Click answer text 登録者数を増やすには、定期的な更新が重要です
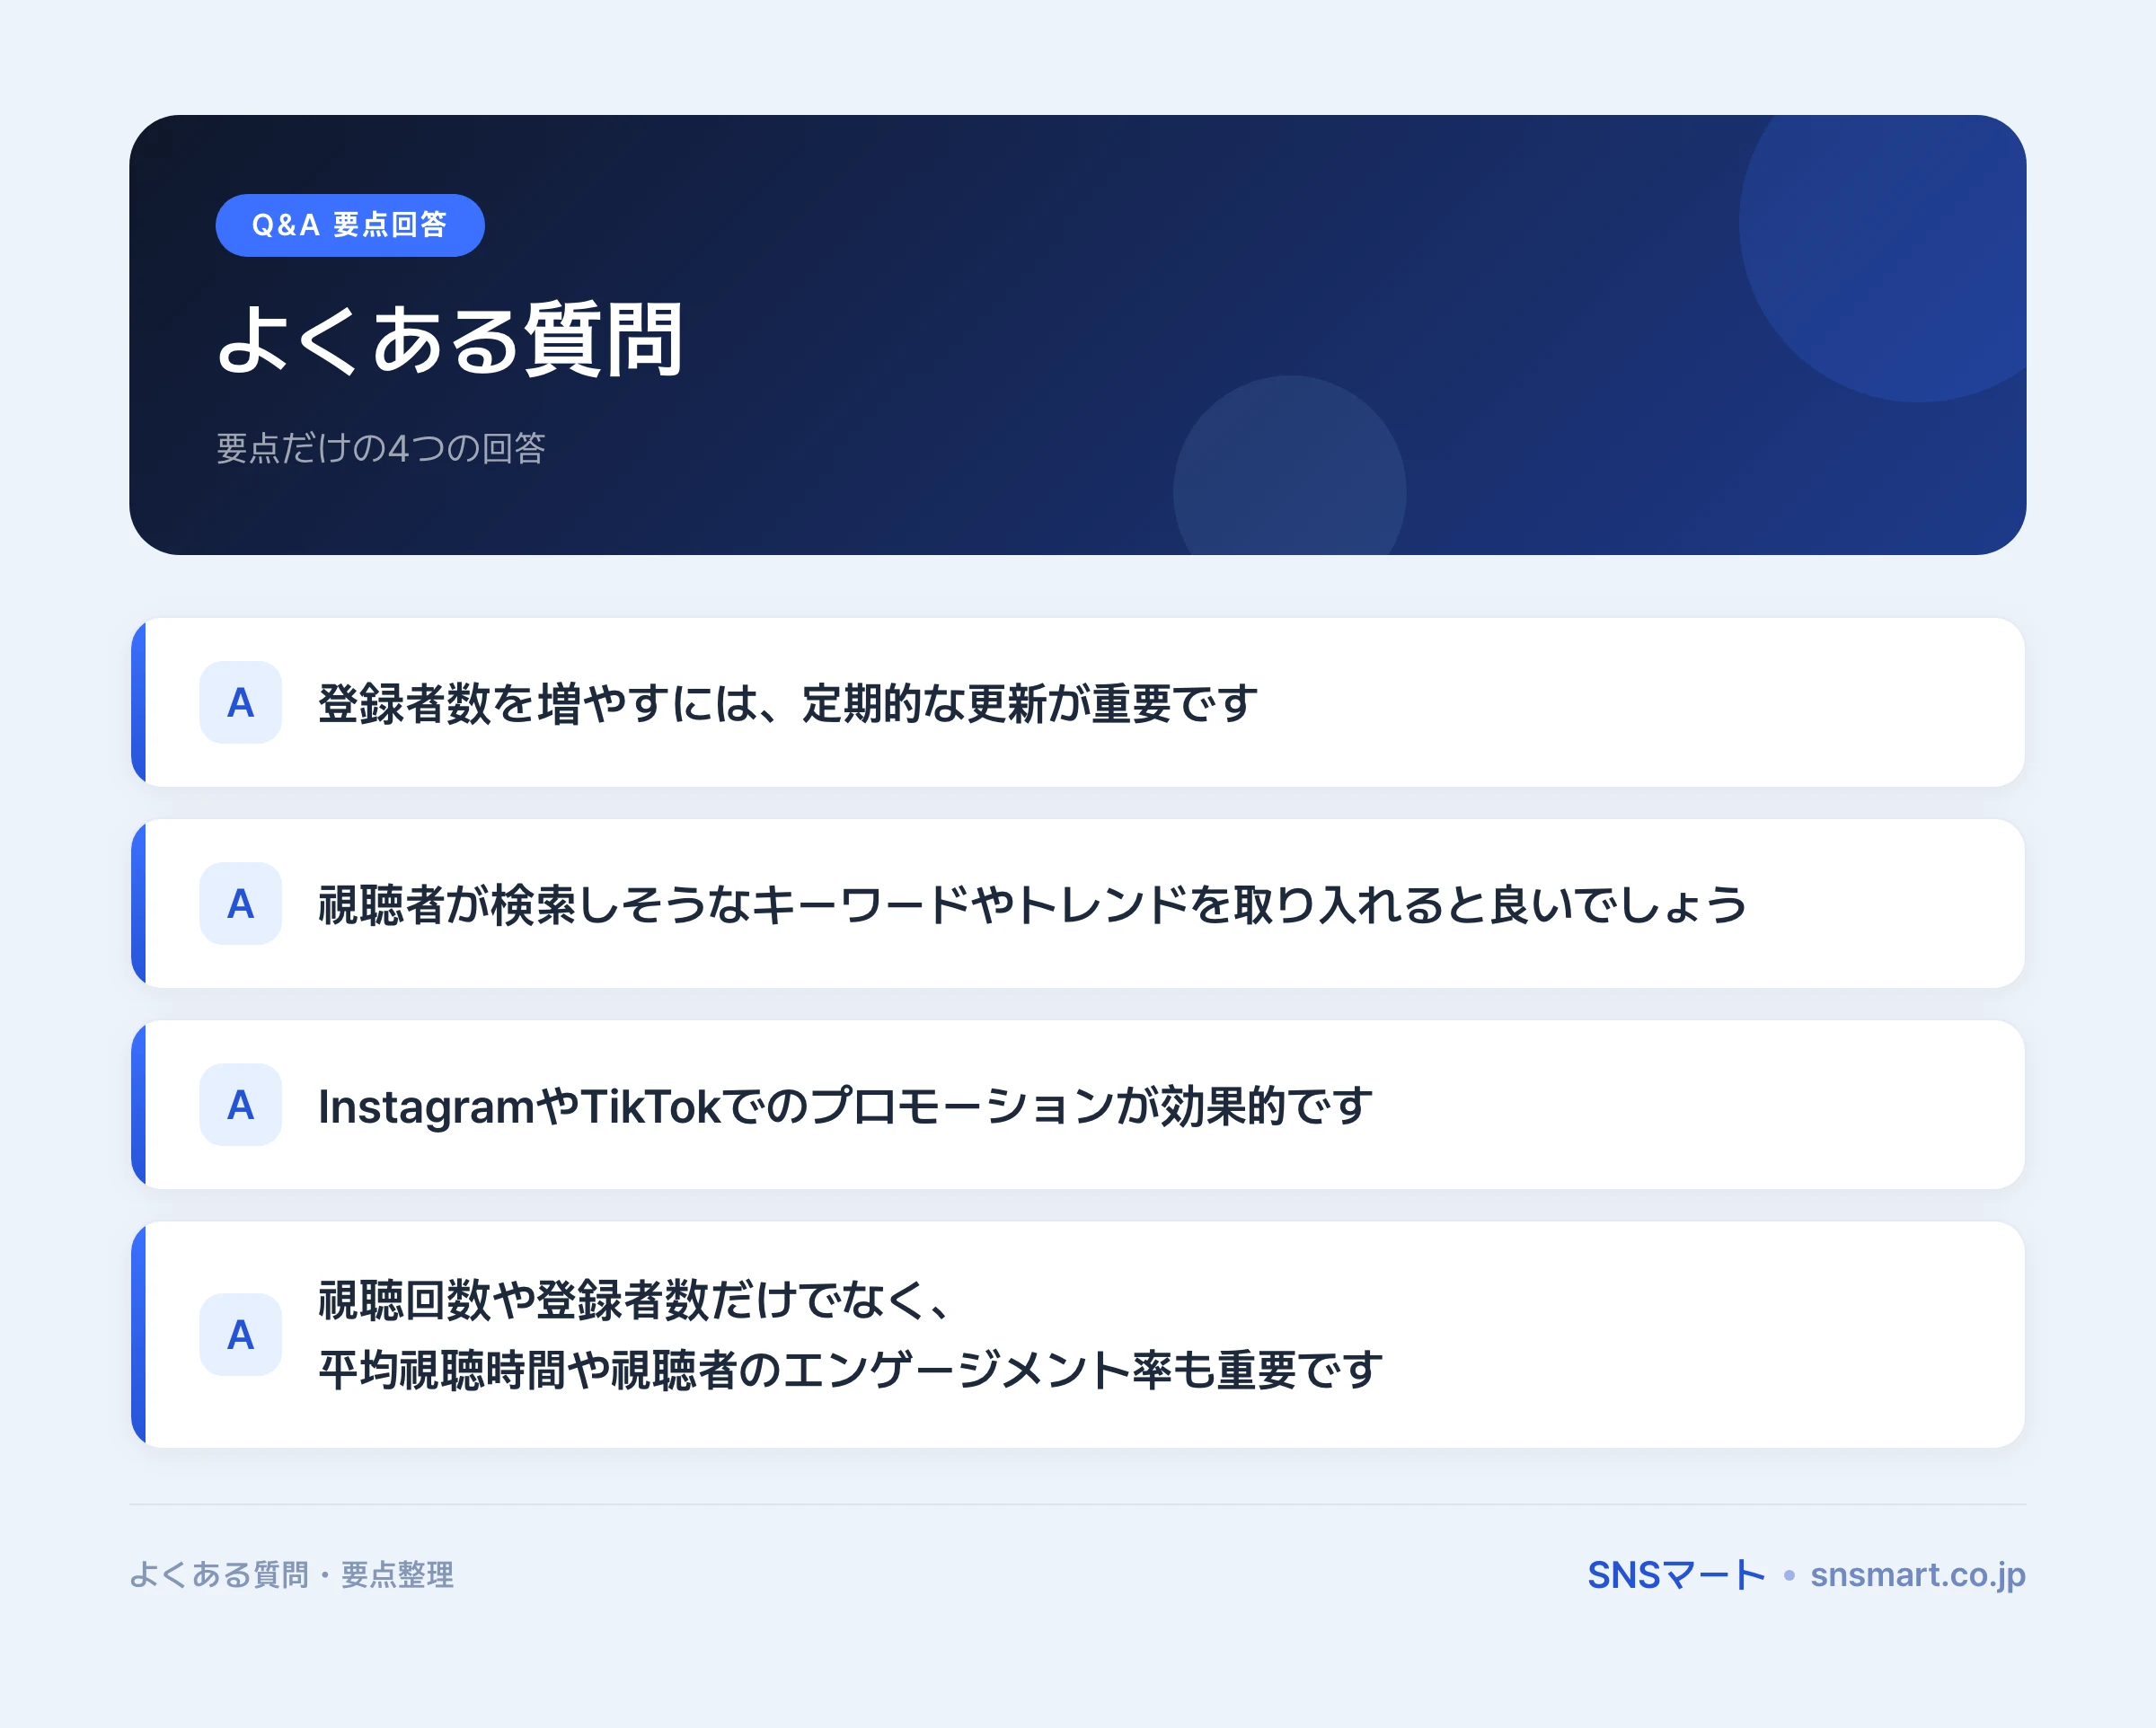 tap(788, 703)
